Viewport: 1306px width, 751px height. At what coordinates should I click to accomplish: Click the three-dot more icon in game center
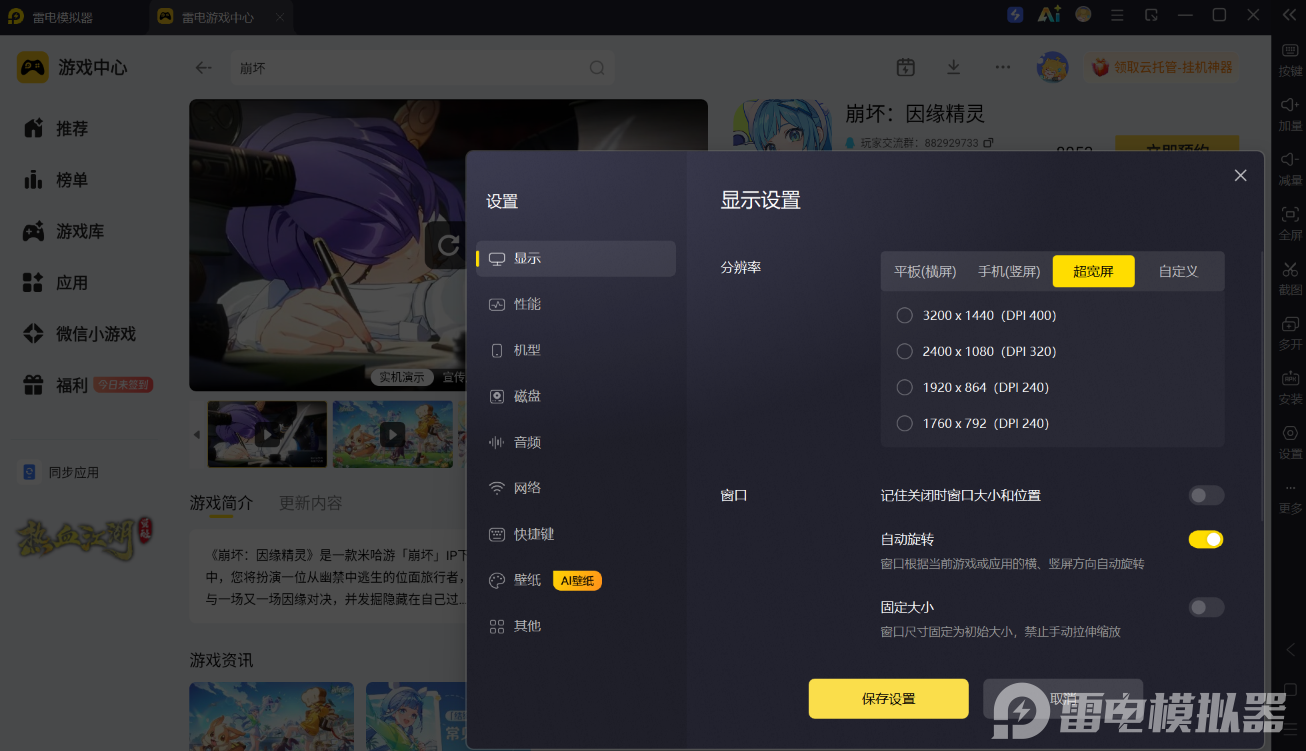pyautogui.click(x=1003, y=67)
